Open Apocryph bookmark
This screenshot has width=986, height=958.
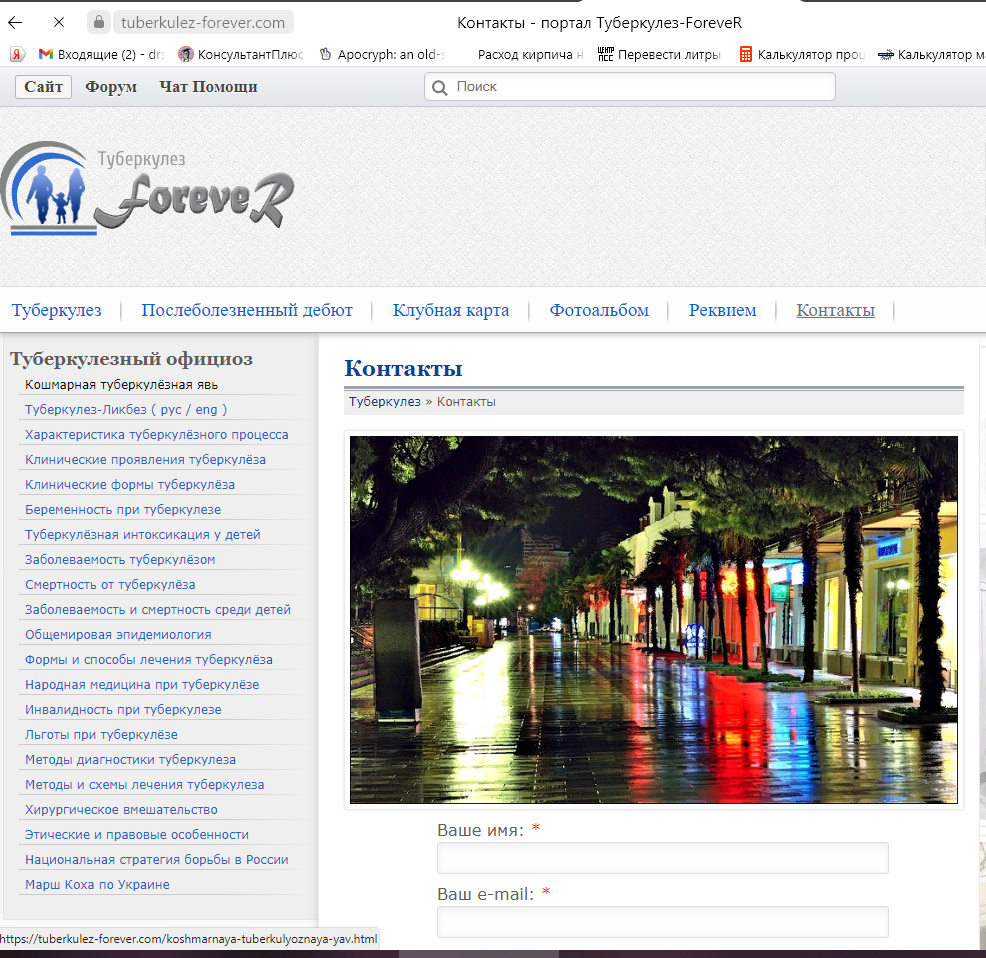pos(382,55)
